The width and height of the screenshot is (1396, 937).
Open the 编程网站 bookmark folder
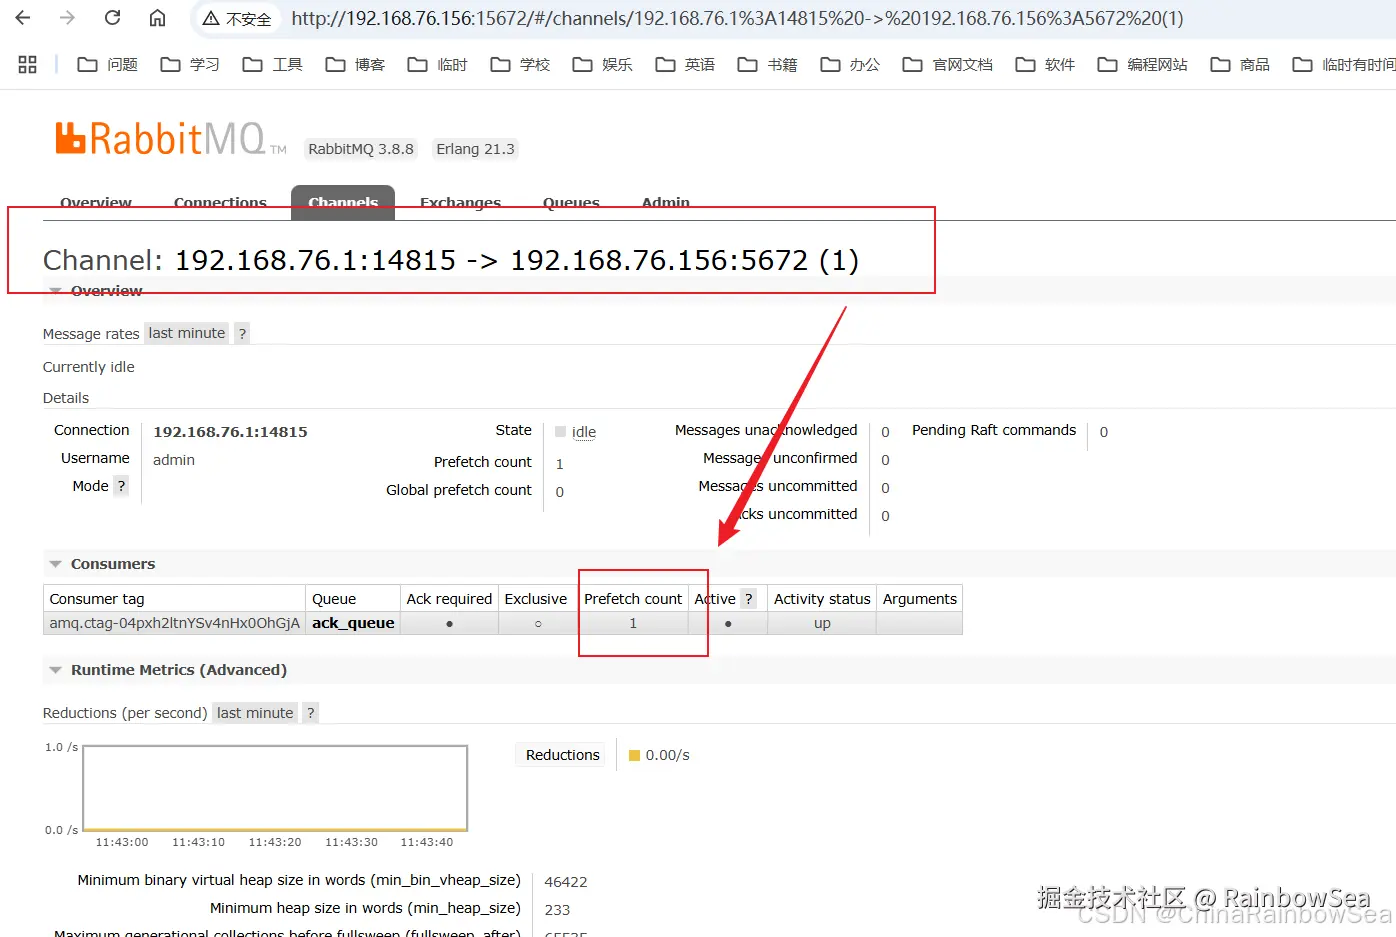pos(1143,64)
